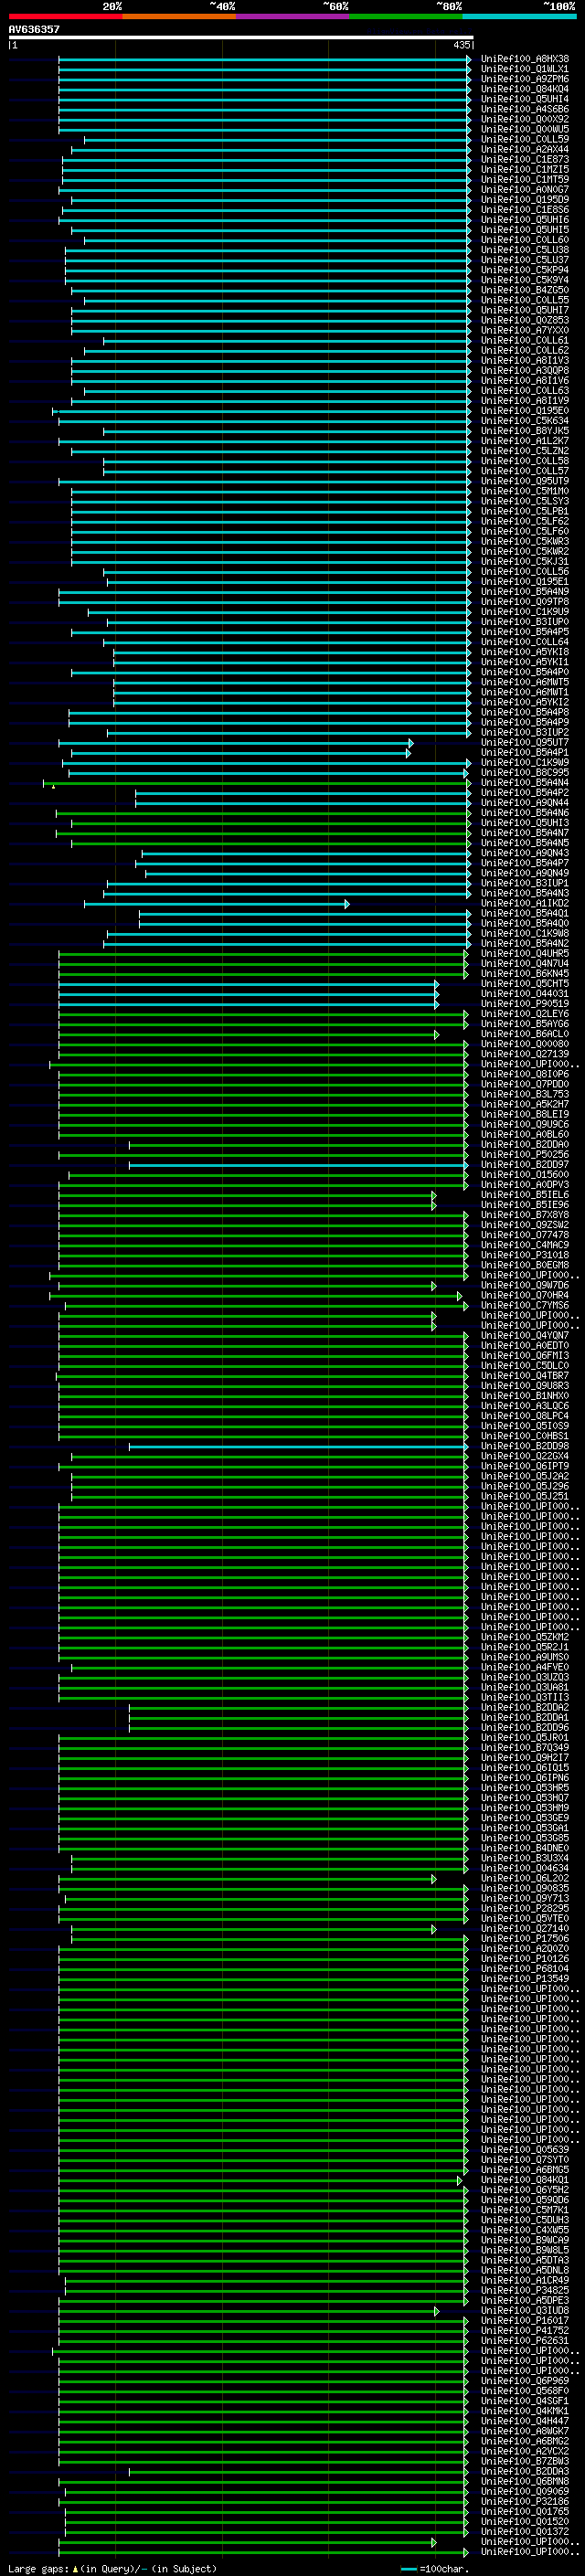Select hit label UniRef100_Q195E0
Image resolution: width=585 pixels, height=2576 pixels.
(524, 411)
